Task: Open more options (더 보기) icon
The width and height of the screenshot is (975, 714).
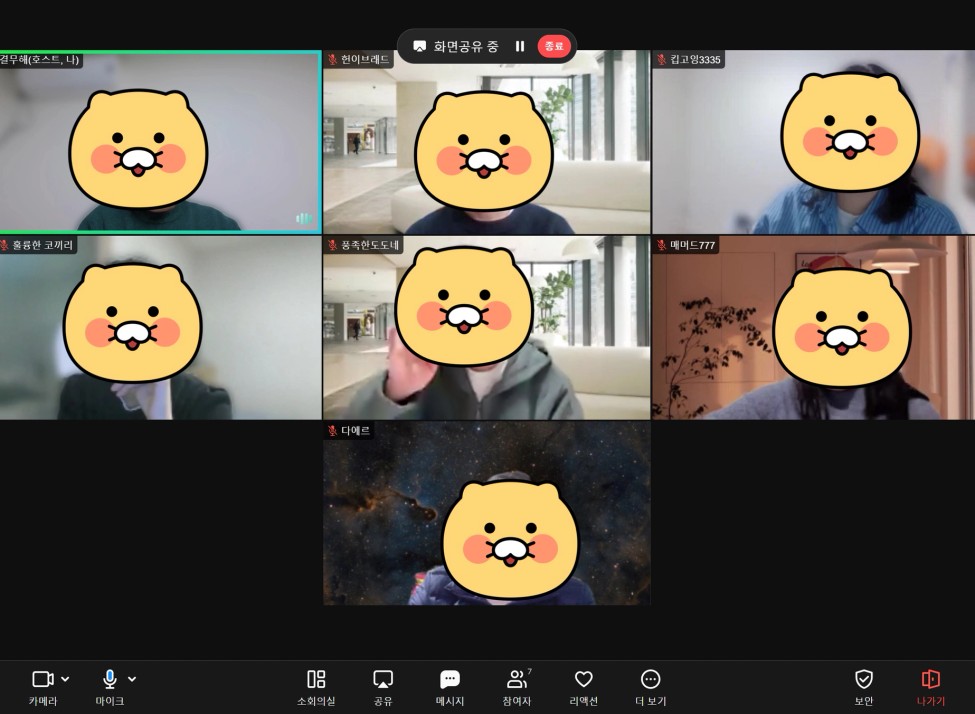Action: tap(650, 679)
